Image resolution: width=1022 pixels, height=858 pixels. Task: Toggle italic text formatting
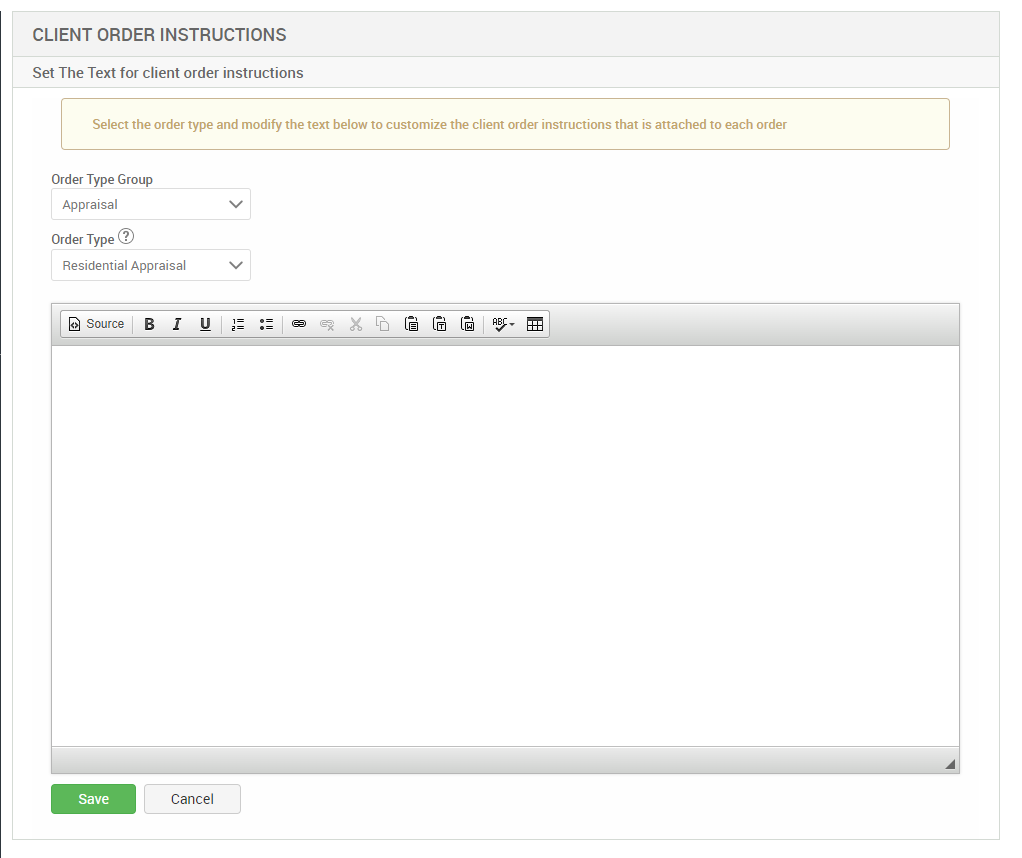[177, 324]
